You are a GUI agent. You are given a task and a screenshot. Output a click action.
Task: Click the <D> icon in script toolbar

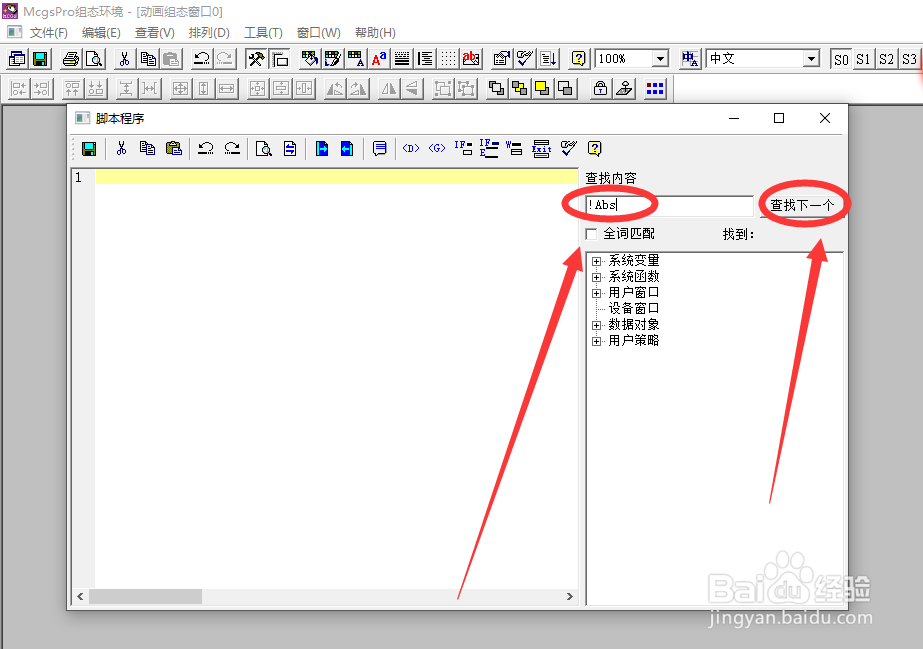[x=411, y=148]
